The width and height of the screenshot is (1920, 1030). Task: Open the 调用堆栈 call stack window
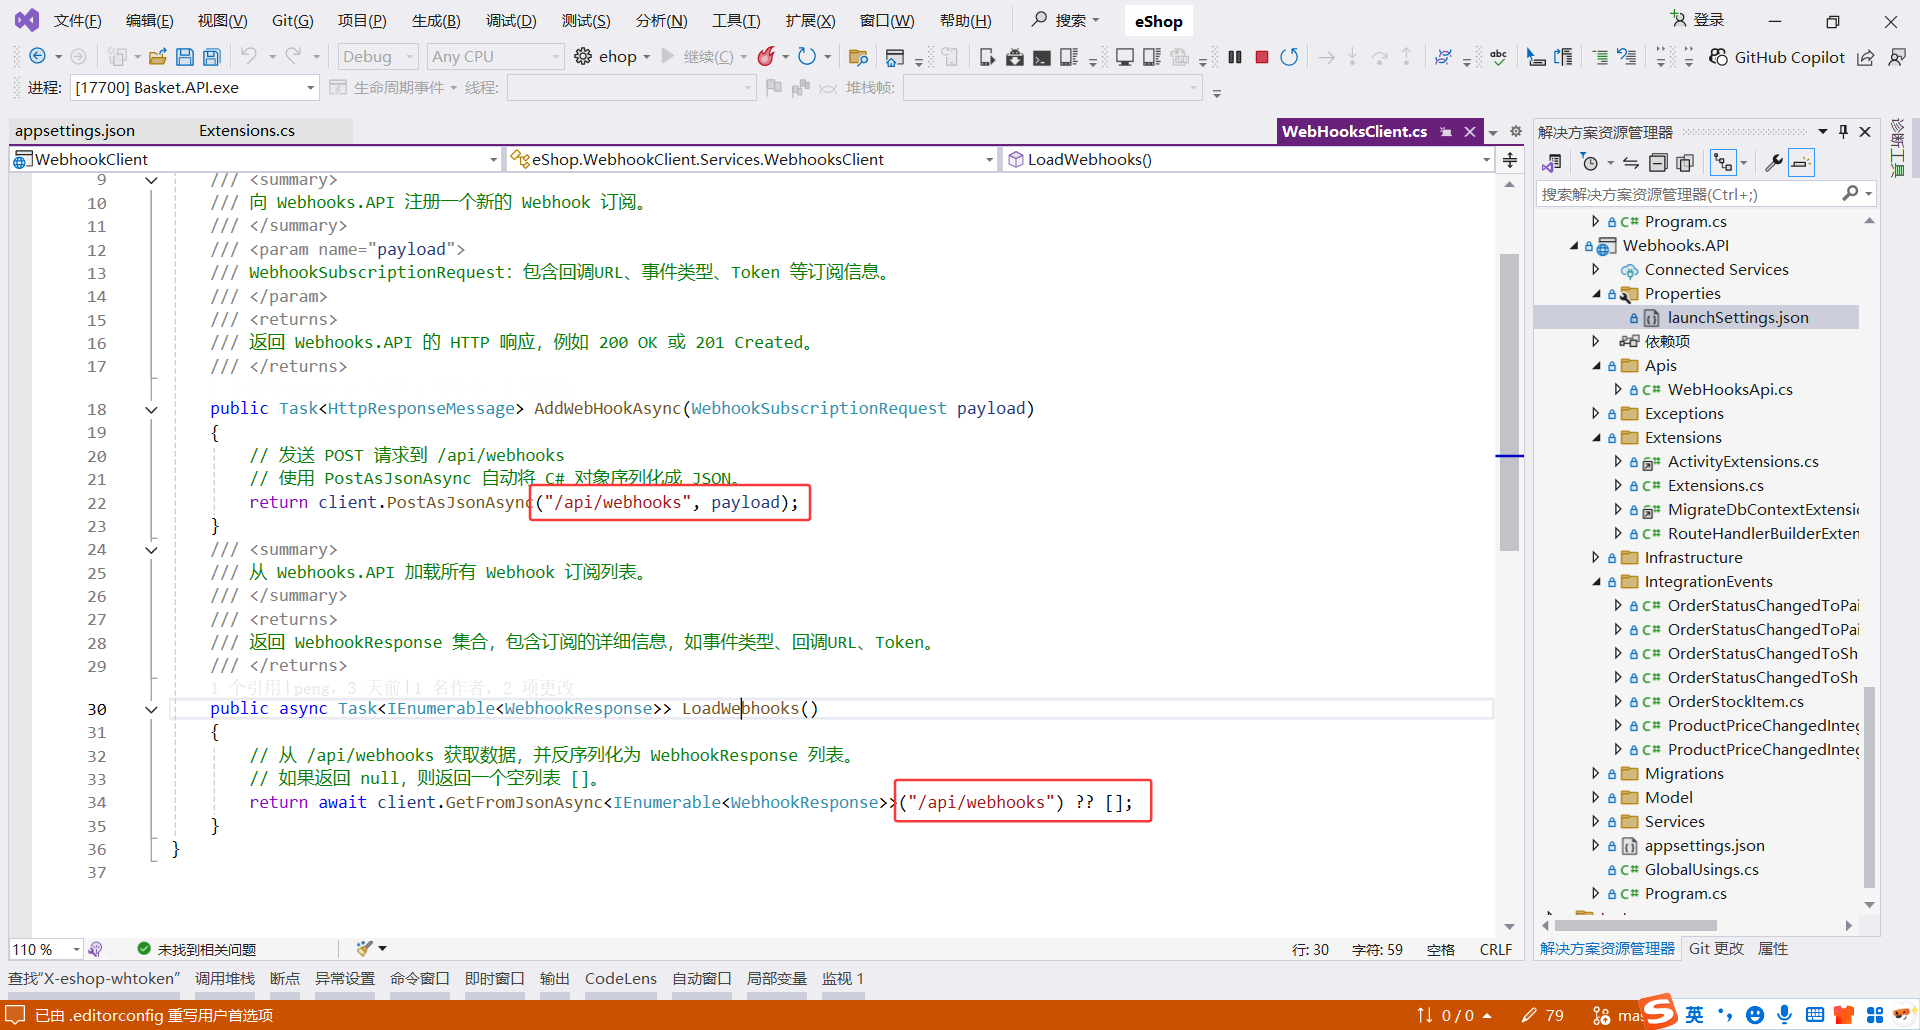[225, 979]
